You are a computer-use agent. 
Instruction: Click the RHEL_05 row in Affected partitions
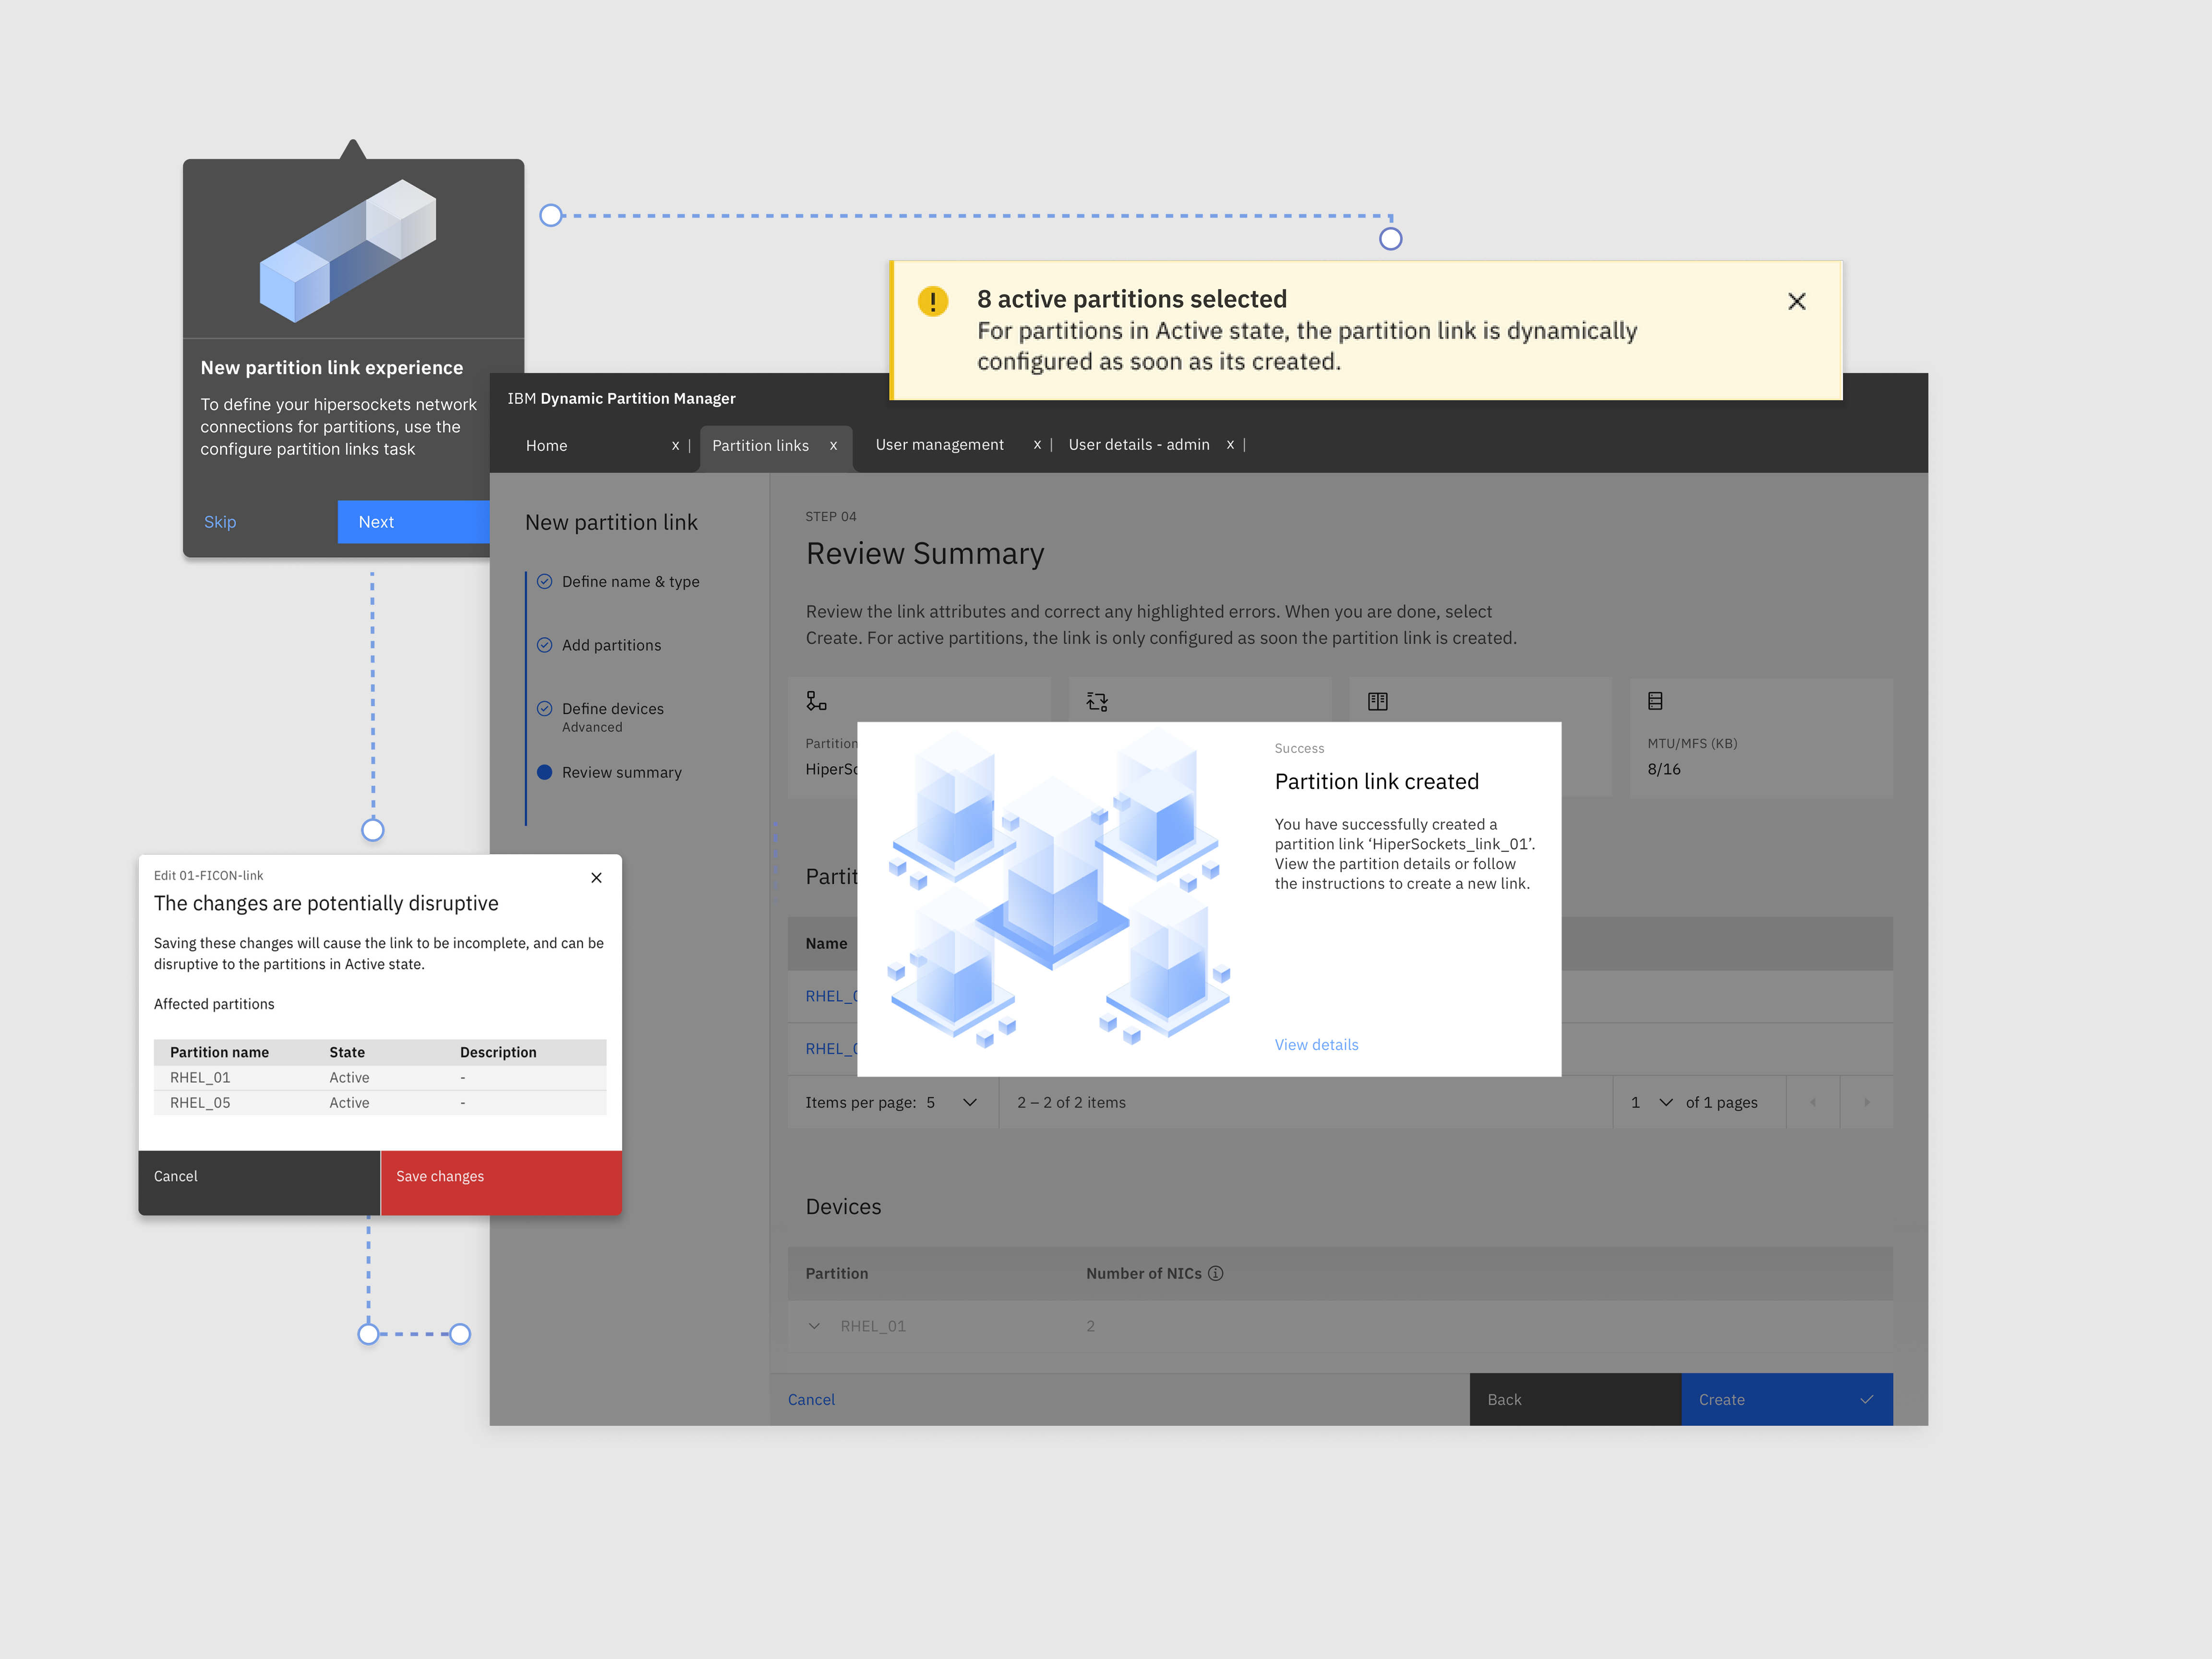point(380,1102)
